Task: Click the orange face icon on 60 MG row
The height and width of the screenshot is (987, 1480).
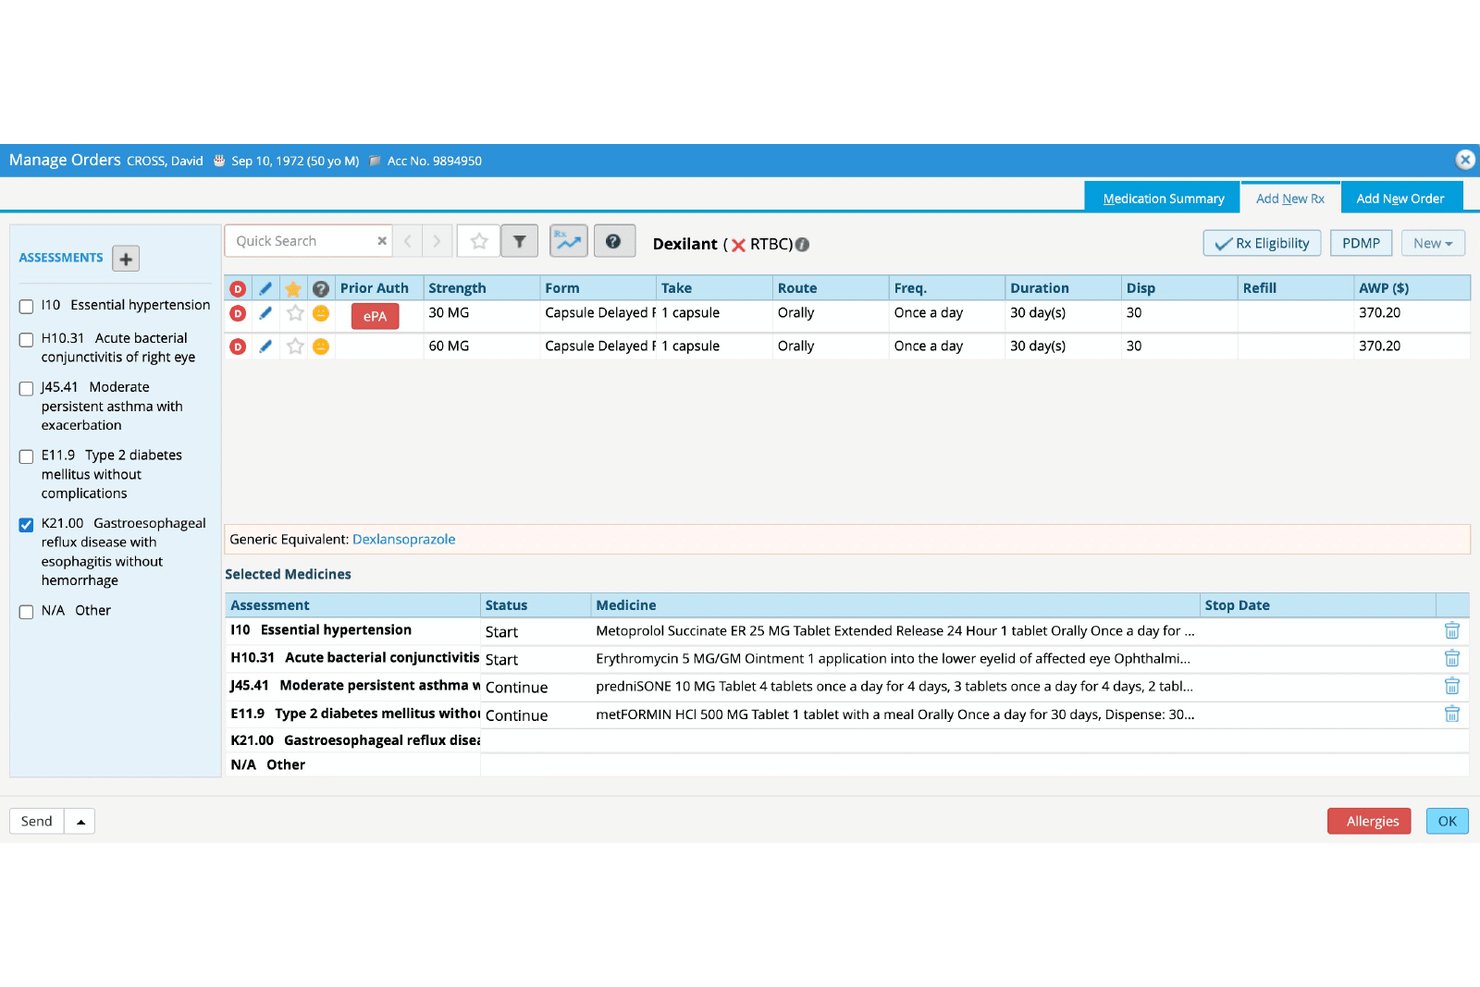Action: pyautogui.click(x=321, y=346)
